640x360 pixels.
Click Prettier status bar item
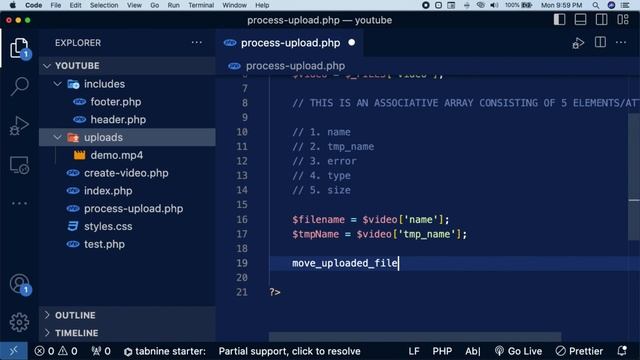[579, 351]
